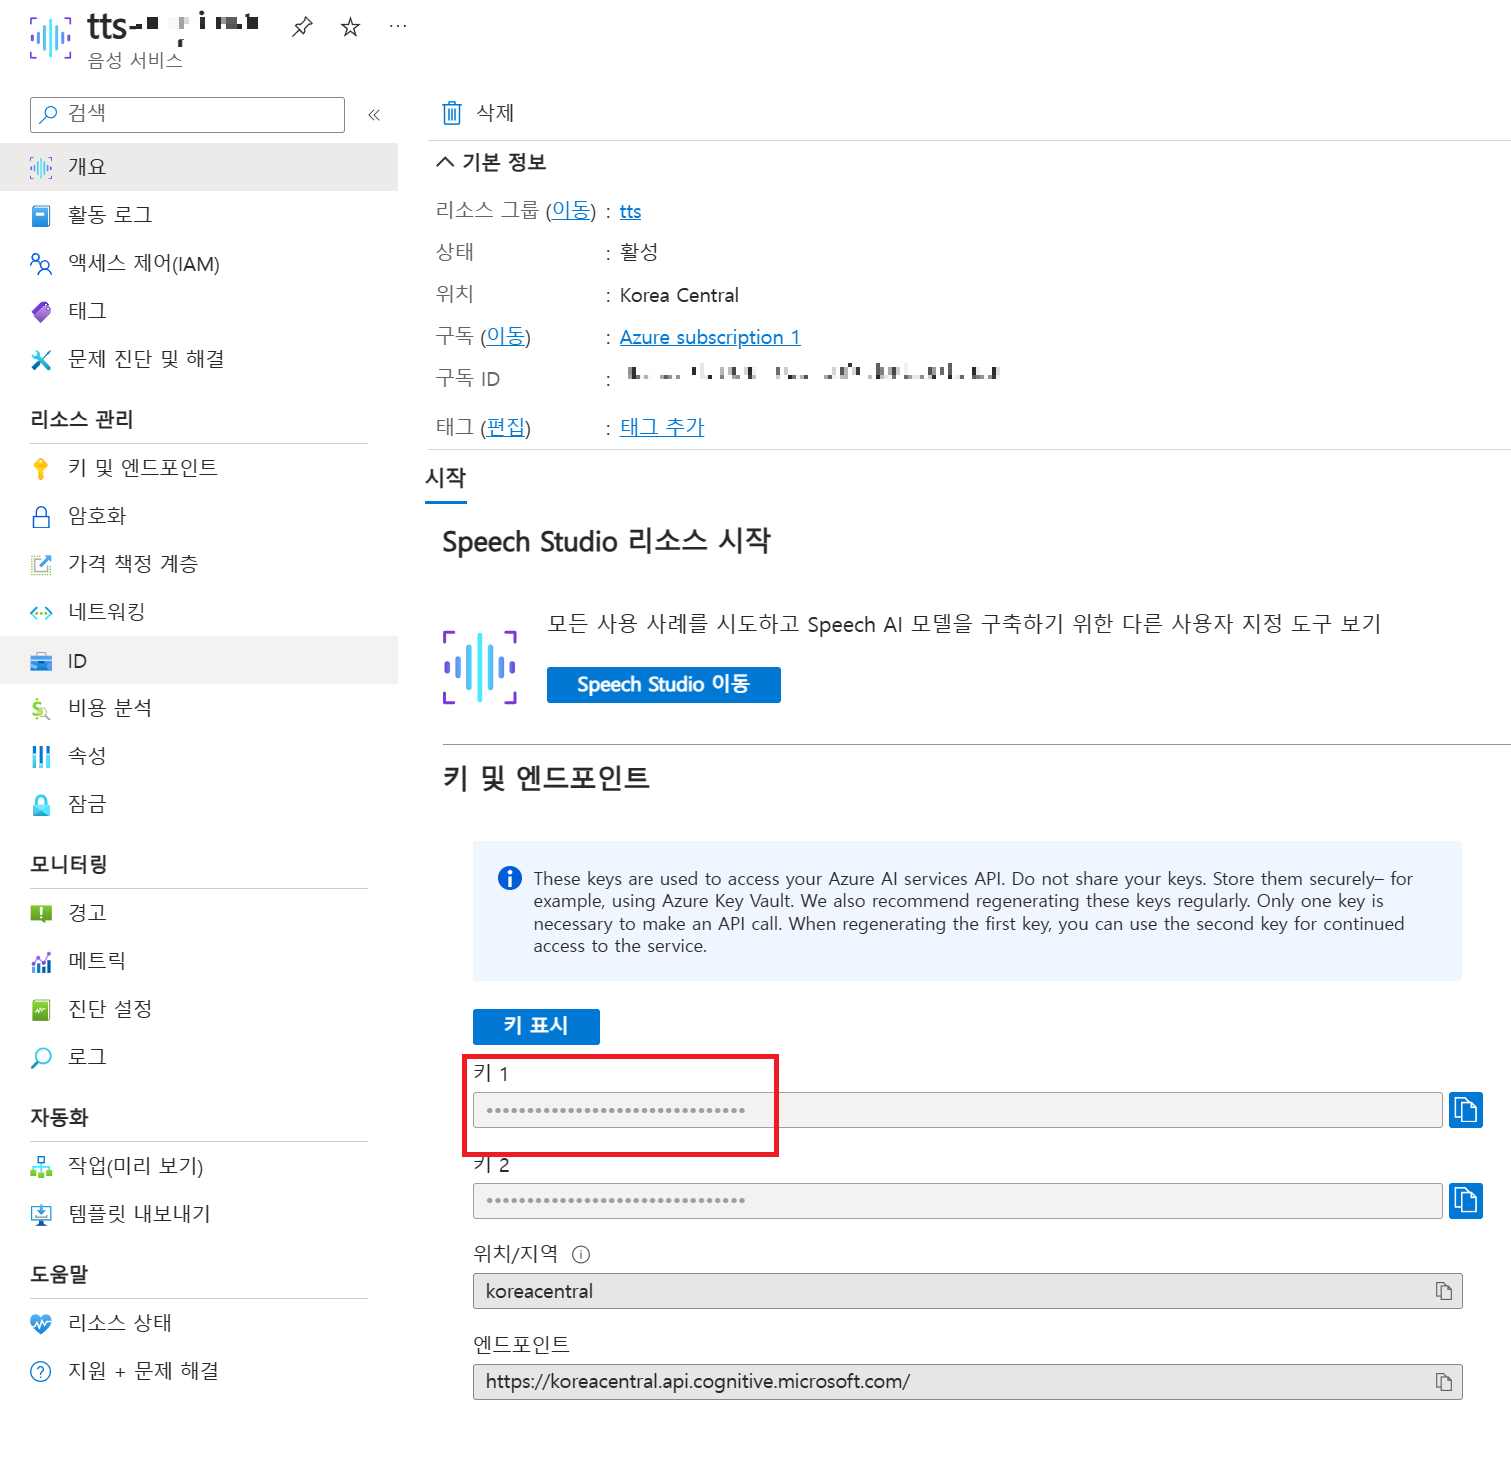
Task: Open 키 및 엔드포인트 in sidebar
Action: (x=199, y=468)
